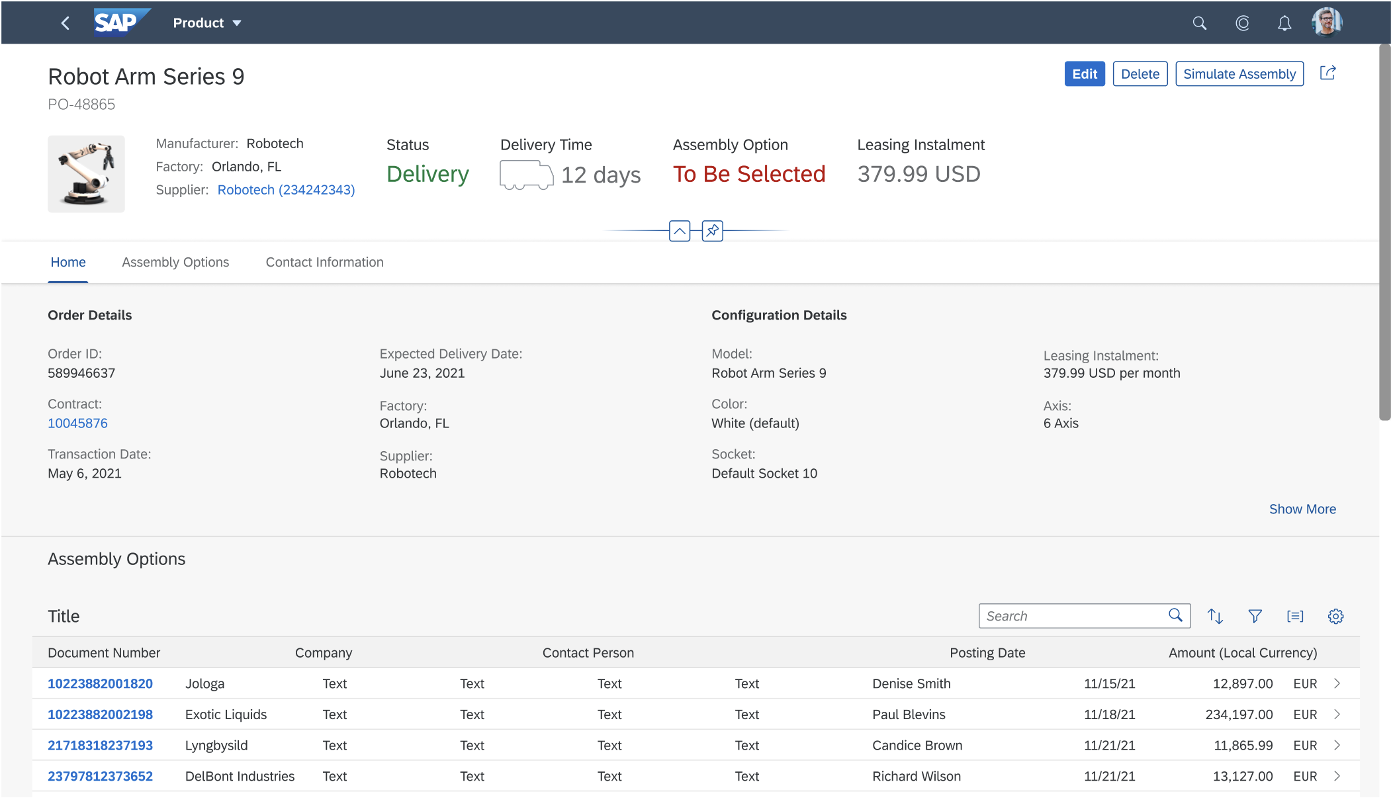Open the CoPilot icon in the shell bar
The image size is (1392, 804).
[x=1243, y=23]
